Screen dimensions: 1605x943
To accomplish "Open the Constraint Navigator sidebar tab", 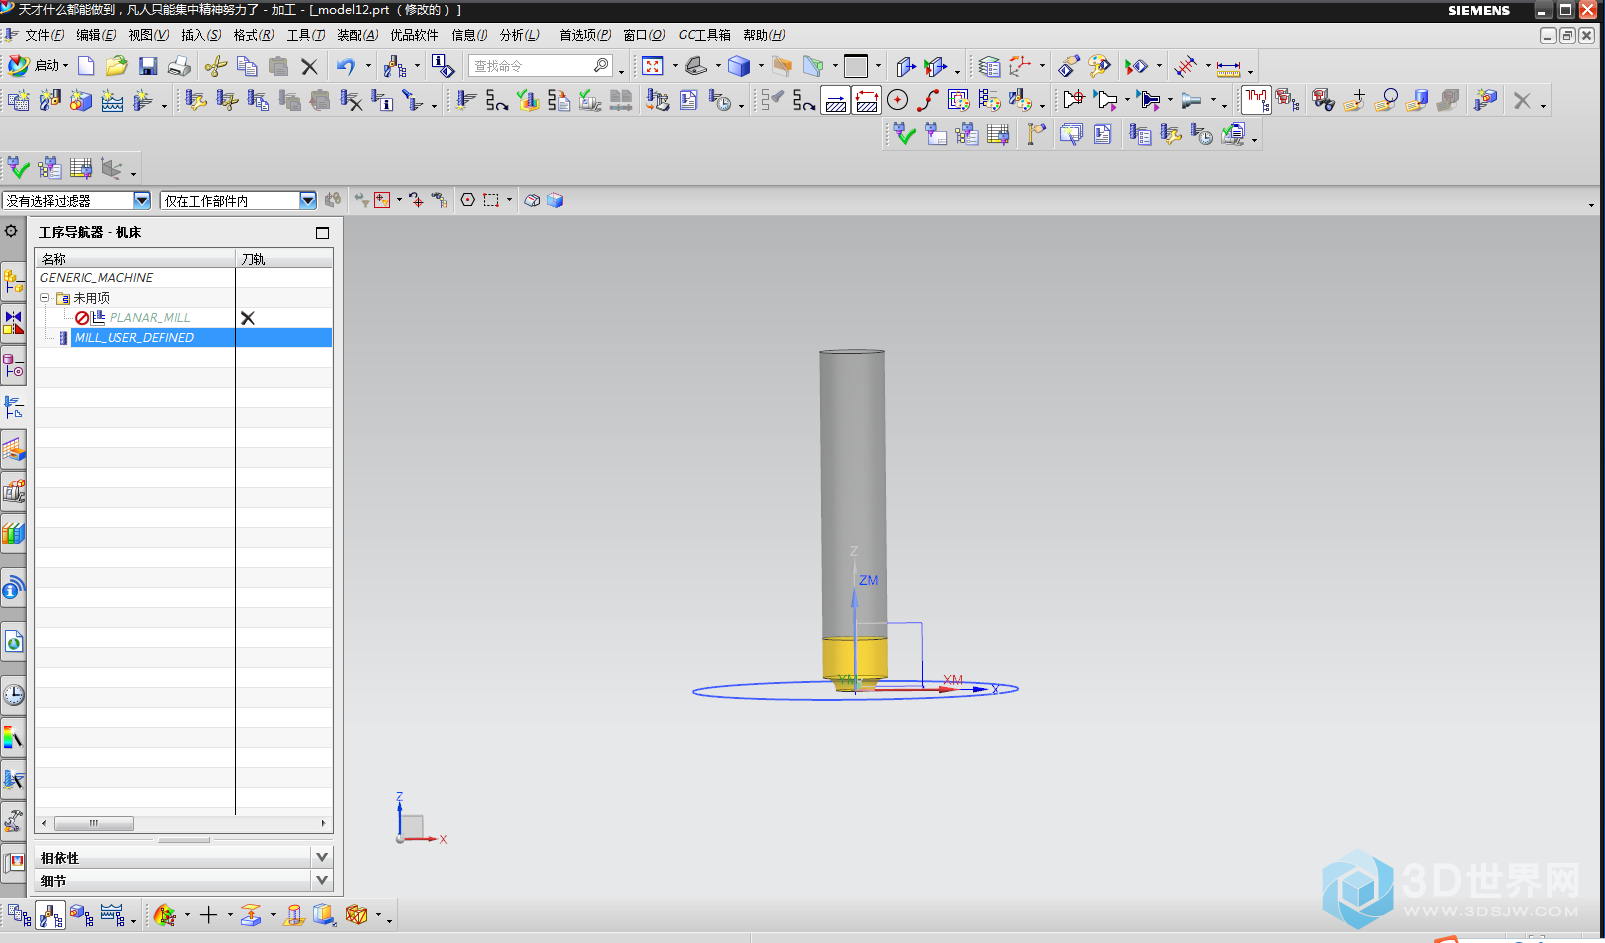I will click(13, 323).
